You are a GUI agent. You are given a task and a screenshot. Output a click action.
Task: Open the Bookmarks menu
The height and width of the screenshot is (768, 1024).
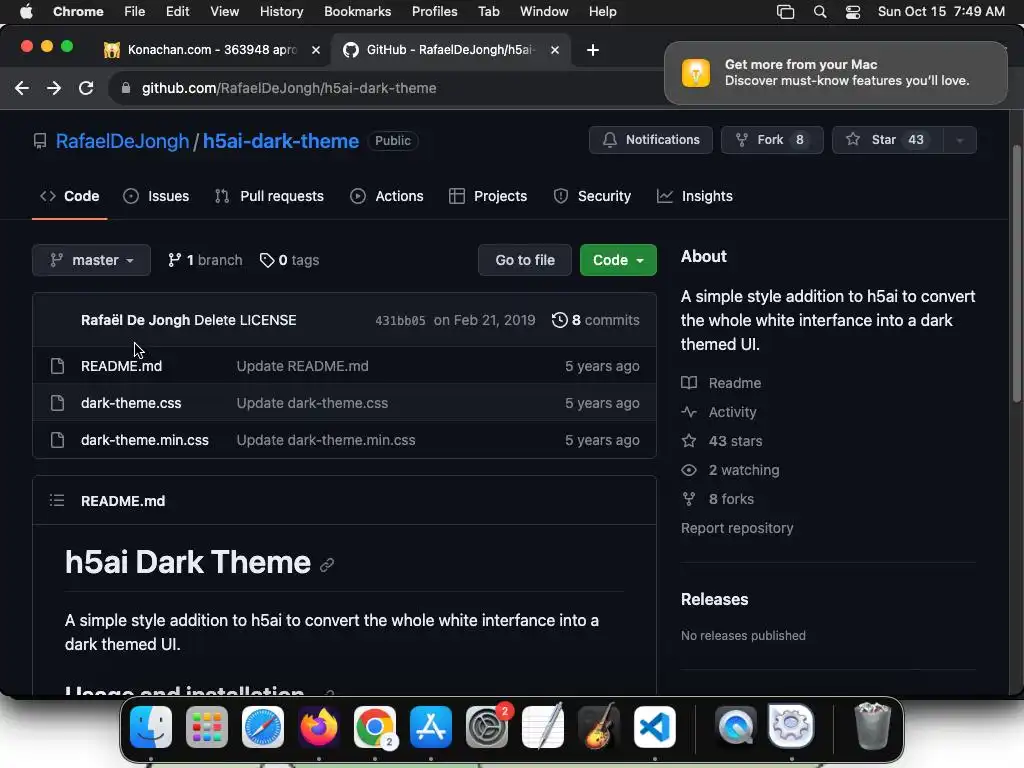point(357,12)
